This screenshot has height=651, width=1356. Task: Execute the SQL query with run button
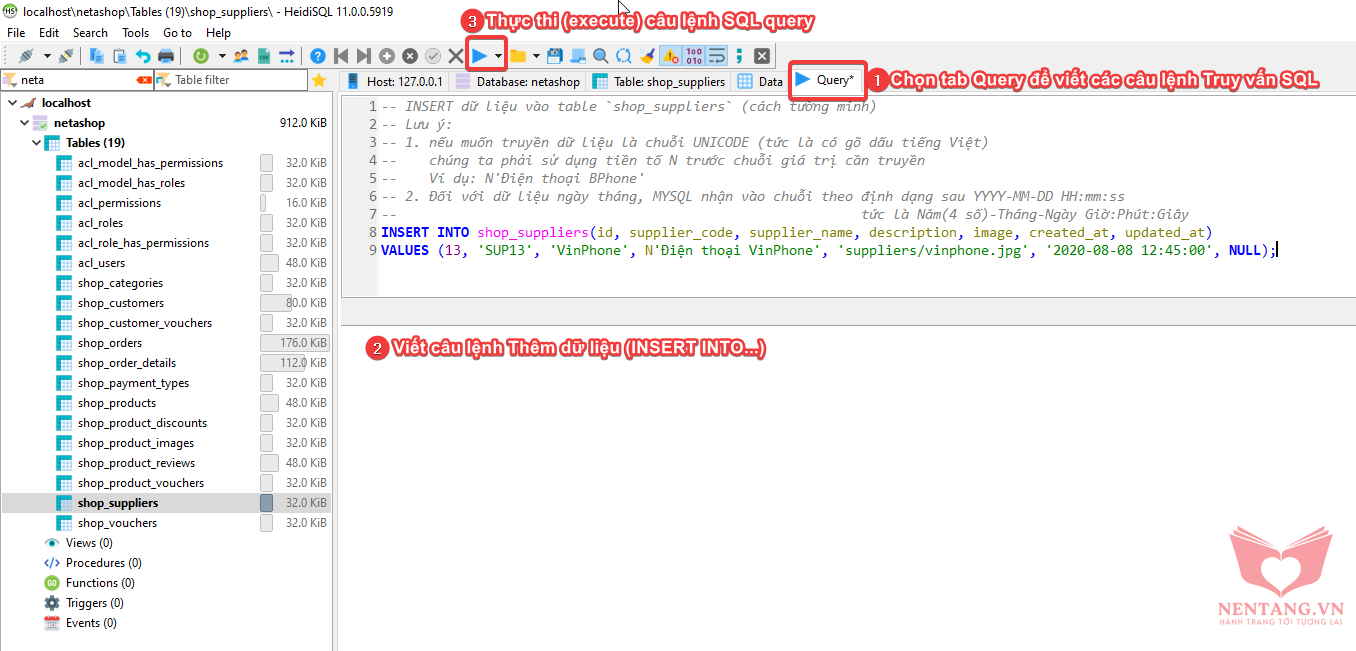click(x=480, y=56)
